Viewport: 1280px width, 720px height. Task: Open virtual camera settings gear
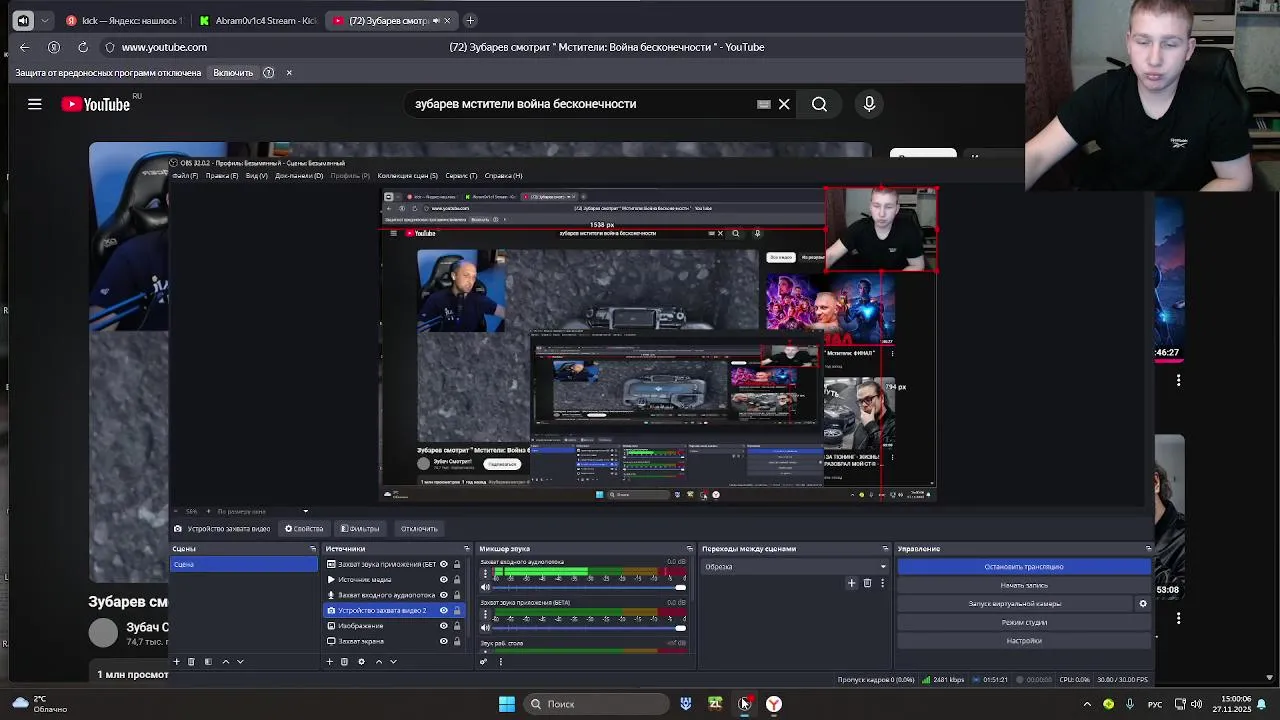1143,604
